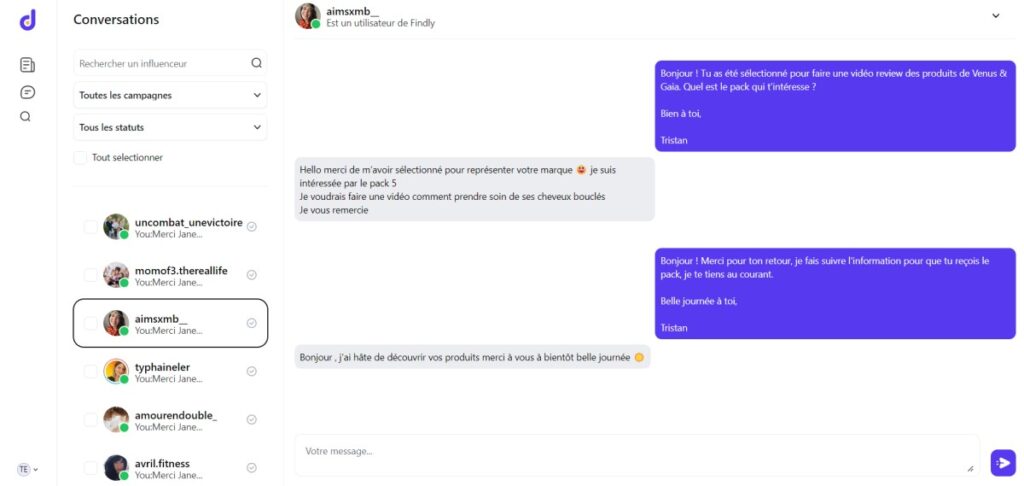Click the sidebar search icon
The image size is (1024, 486).
pos(26,116)
